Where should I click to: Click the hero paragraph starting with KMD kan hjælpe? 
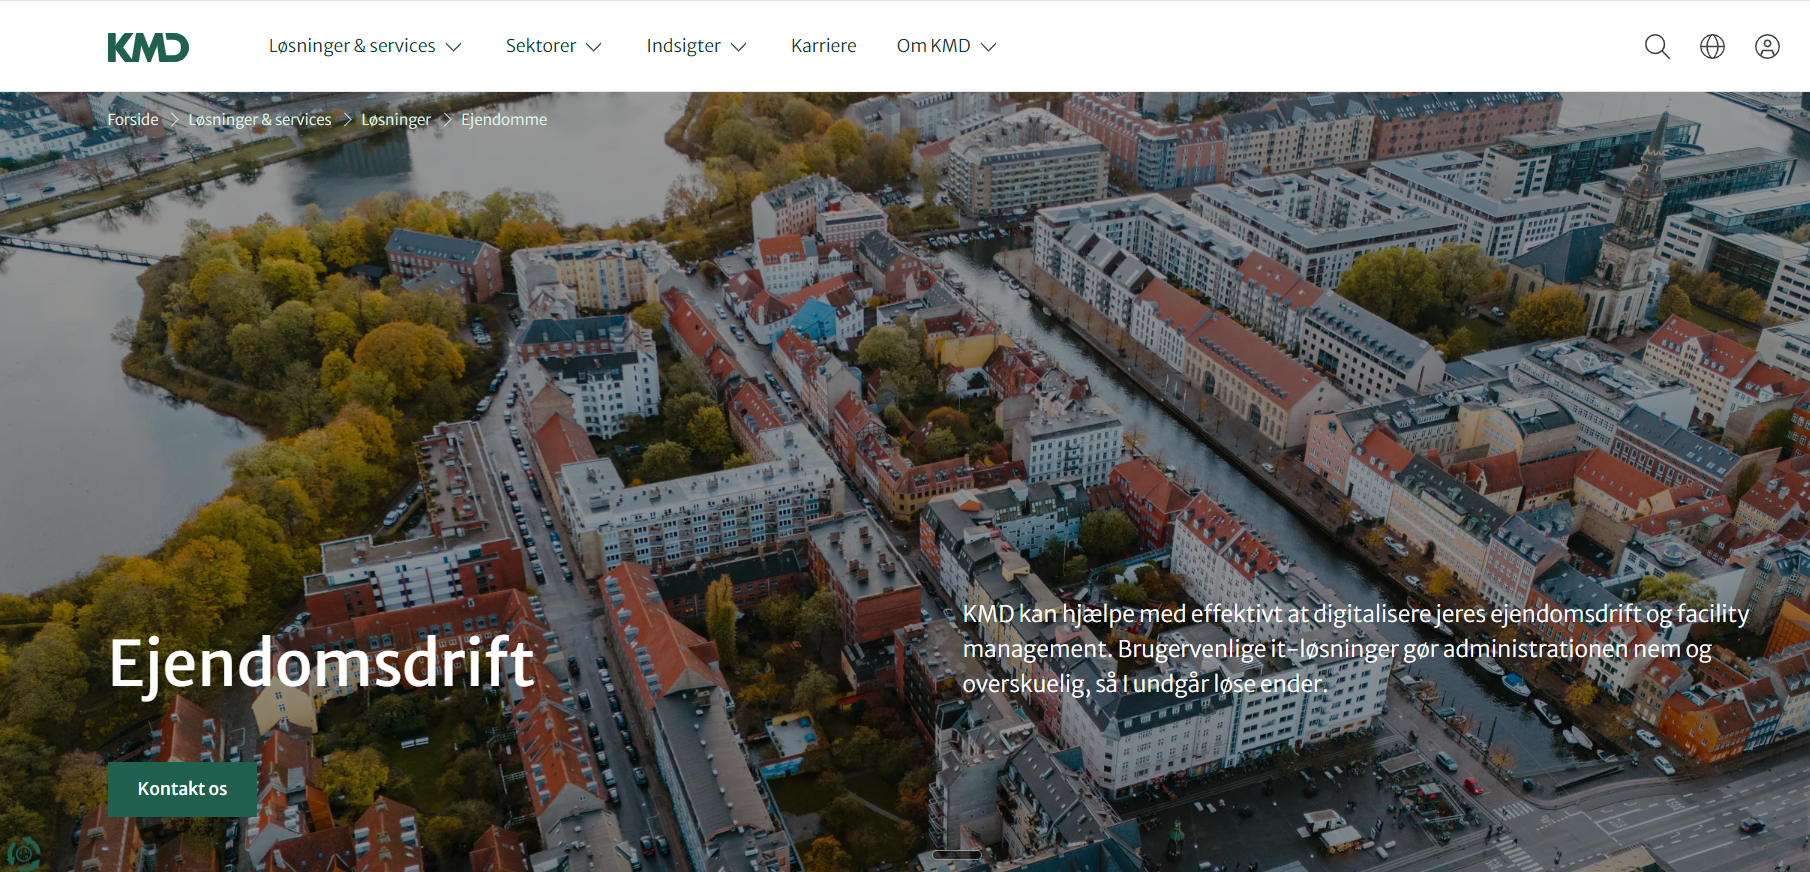pos(1356,648)
